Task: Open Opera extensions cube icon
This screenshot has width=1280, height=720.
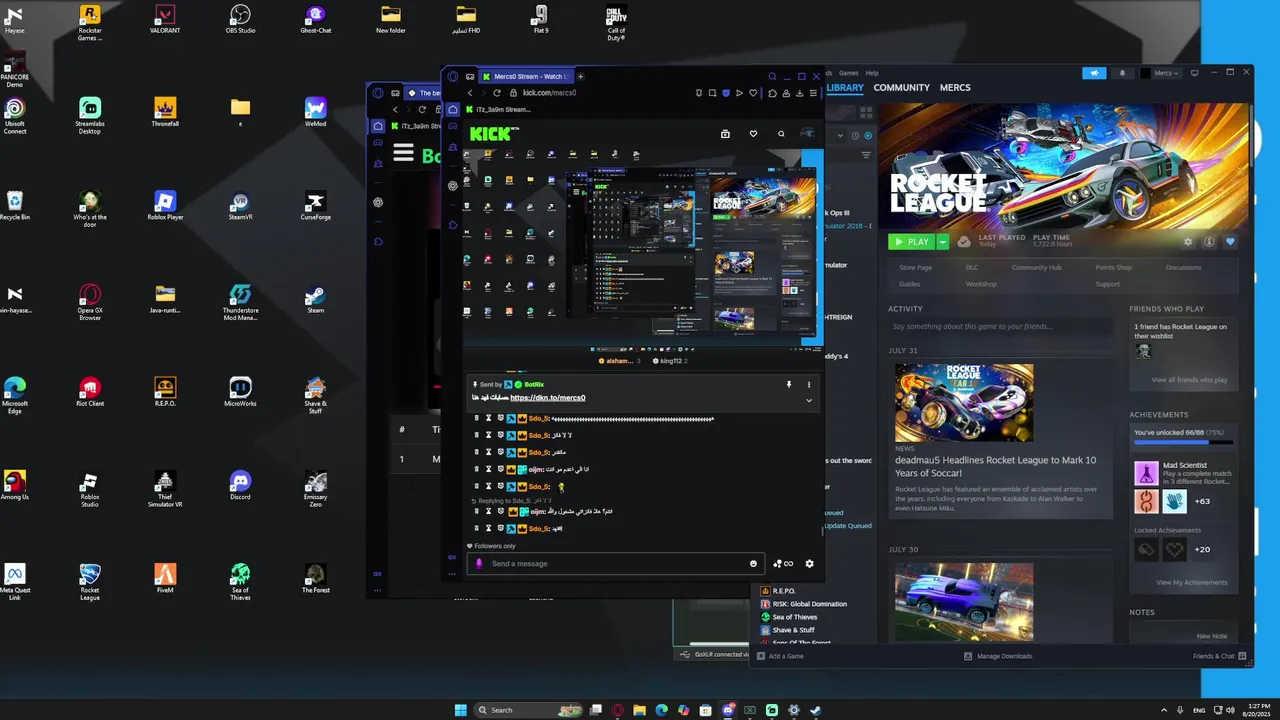Action: point(773,93)
